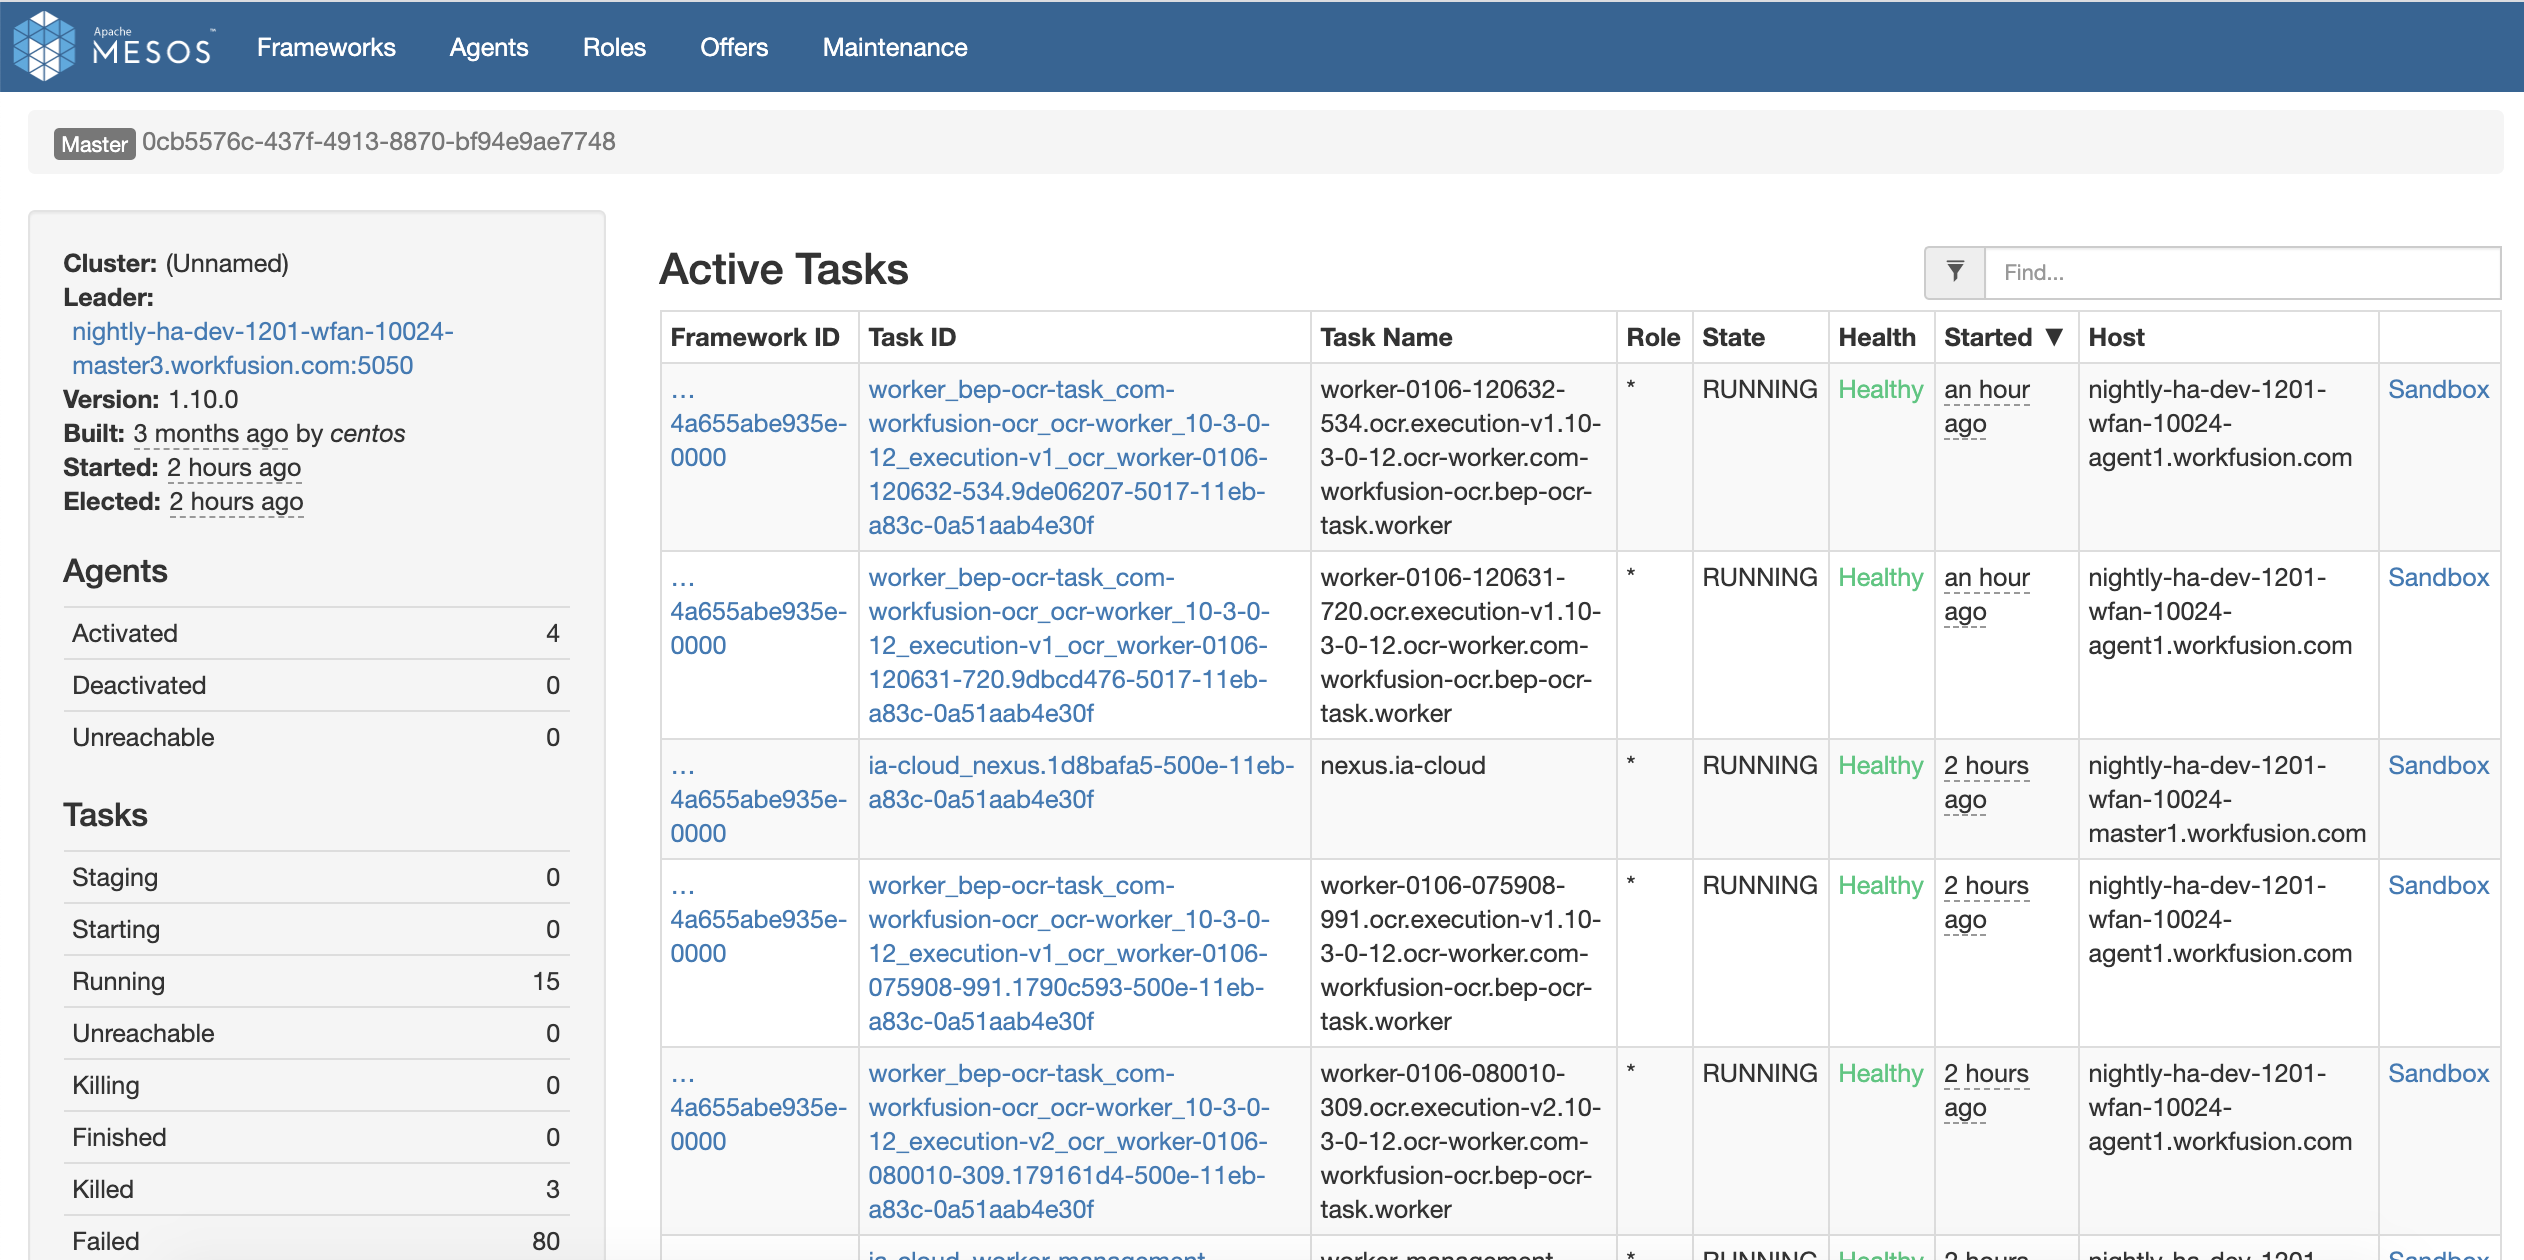Open the Maintenance page
Screen dimensions: 2524x1260
(895, 47)
